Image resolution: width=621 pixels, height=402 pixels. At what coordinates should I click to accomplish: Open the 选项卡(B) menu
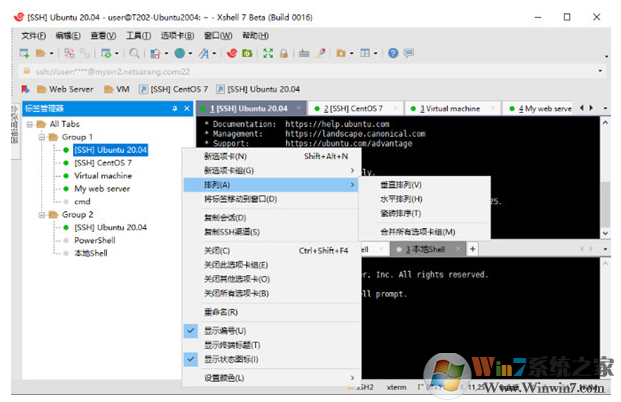click(x=177, y=36)
